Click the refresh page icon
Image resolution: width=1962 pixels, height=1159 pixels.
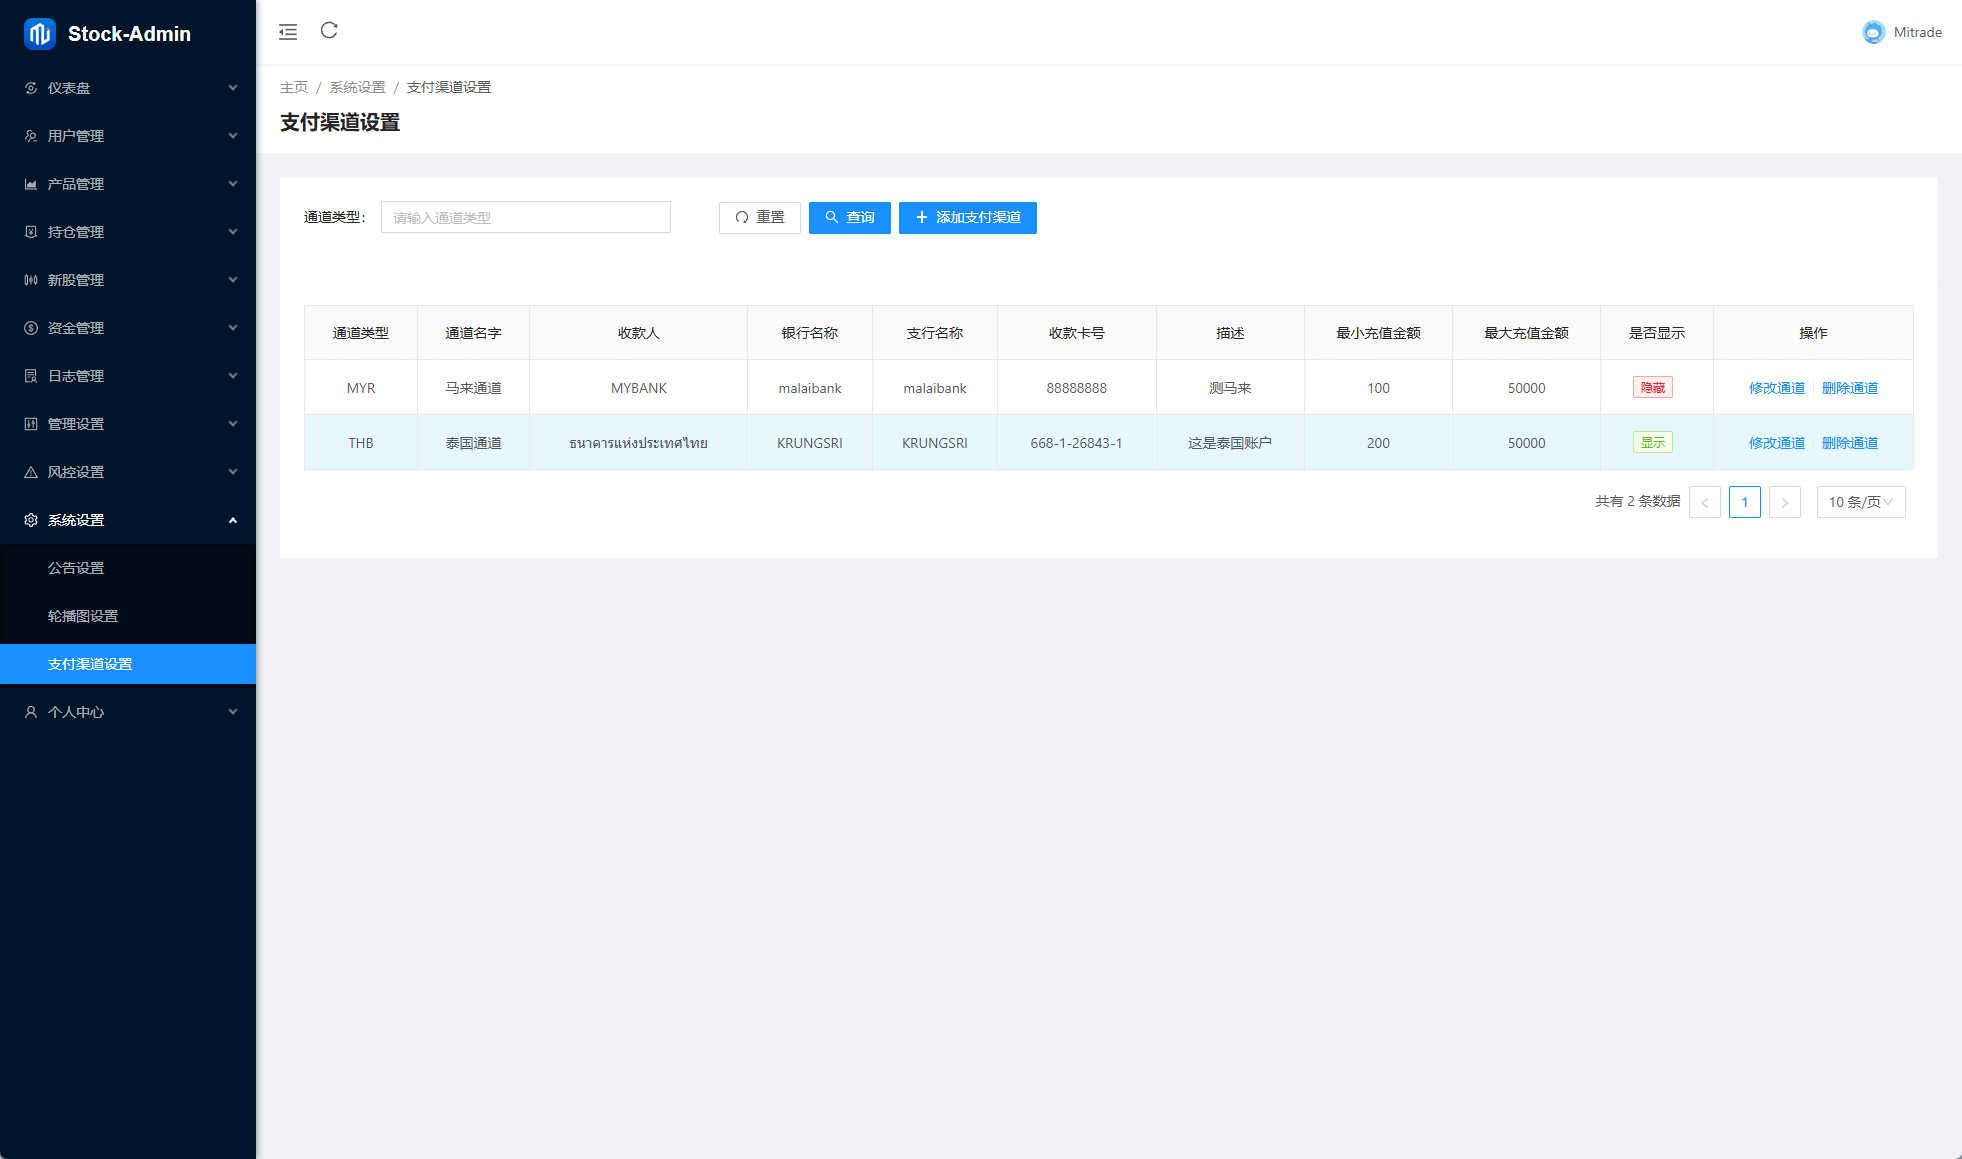[x=329, y=31]
